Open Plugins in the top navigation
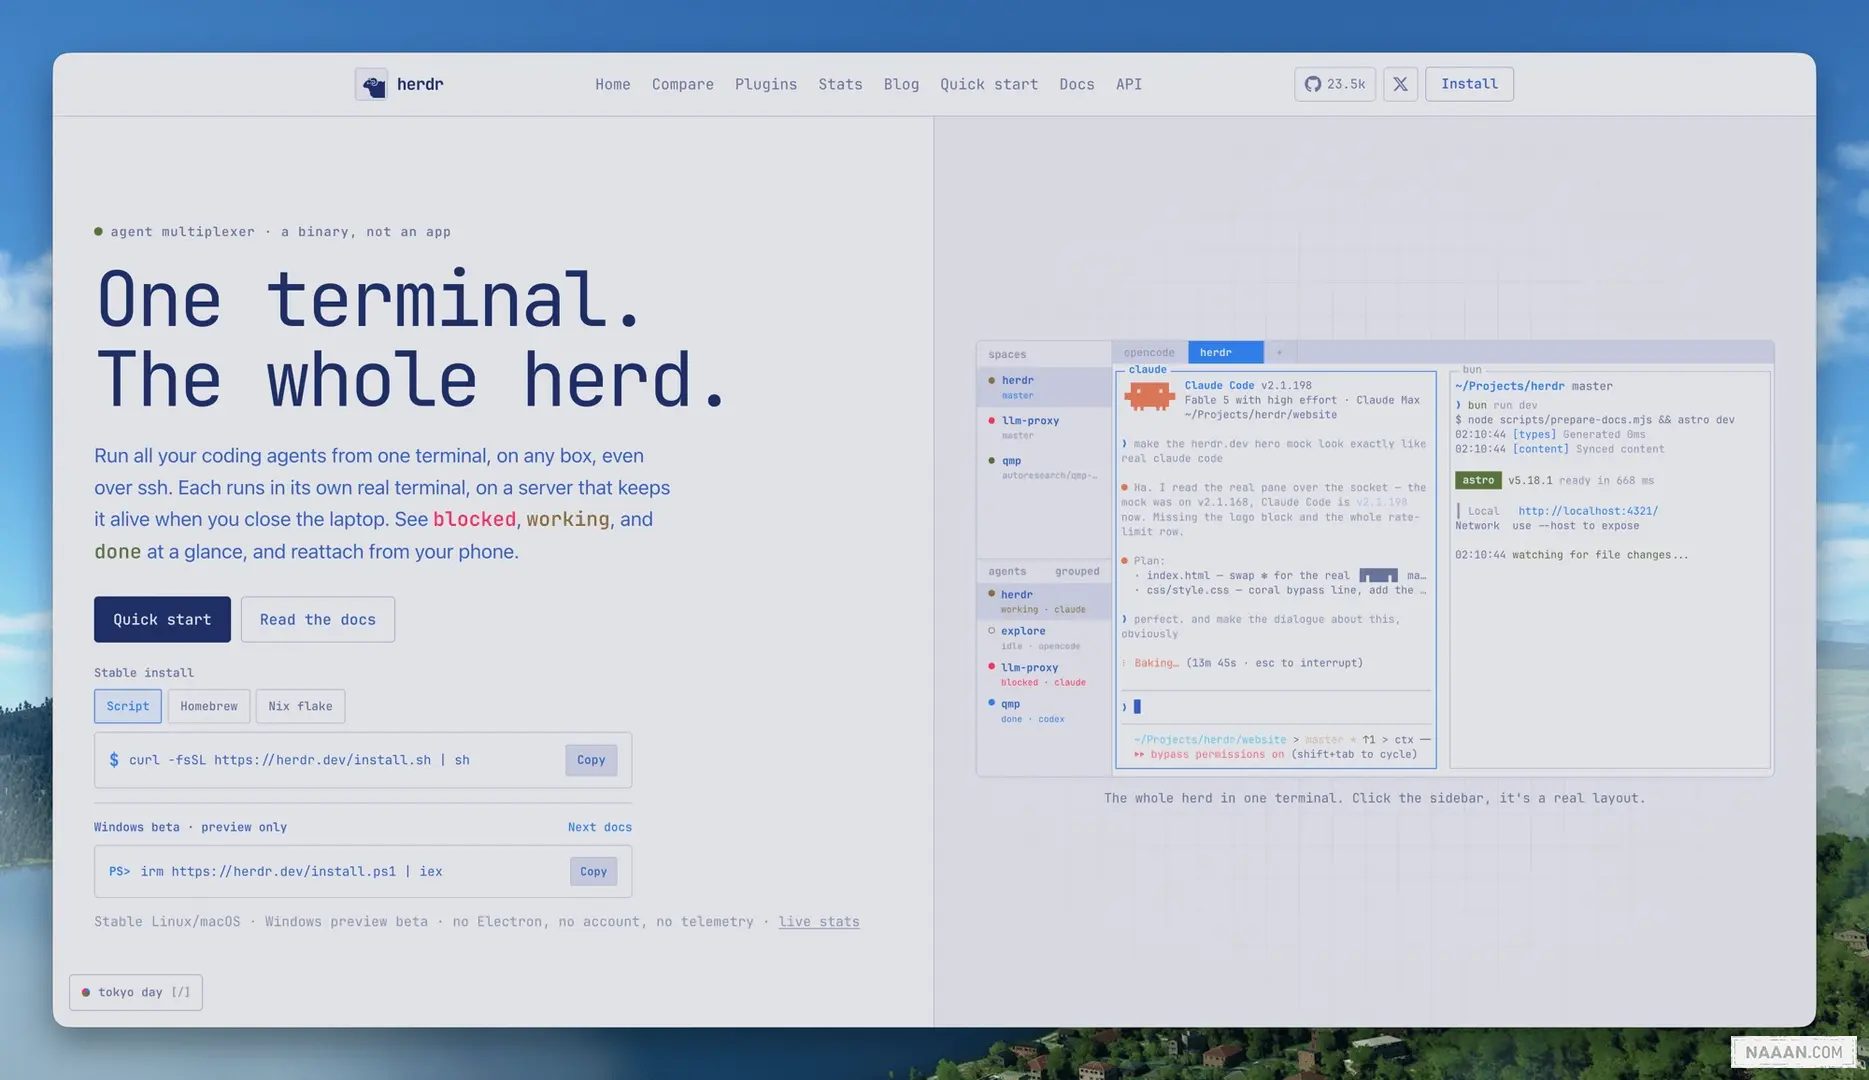Screen dimensions: 1869x1080 point(766,84)
